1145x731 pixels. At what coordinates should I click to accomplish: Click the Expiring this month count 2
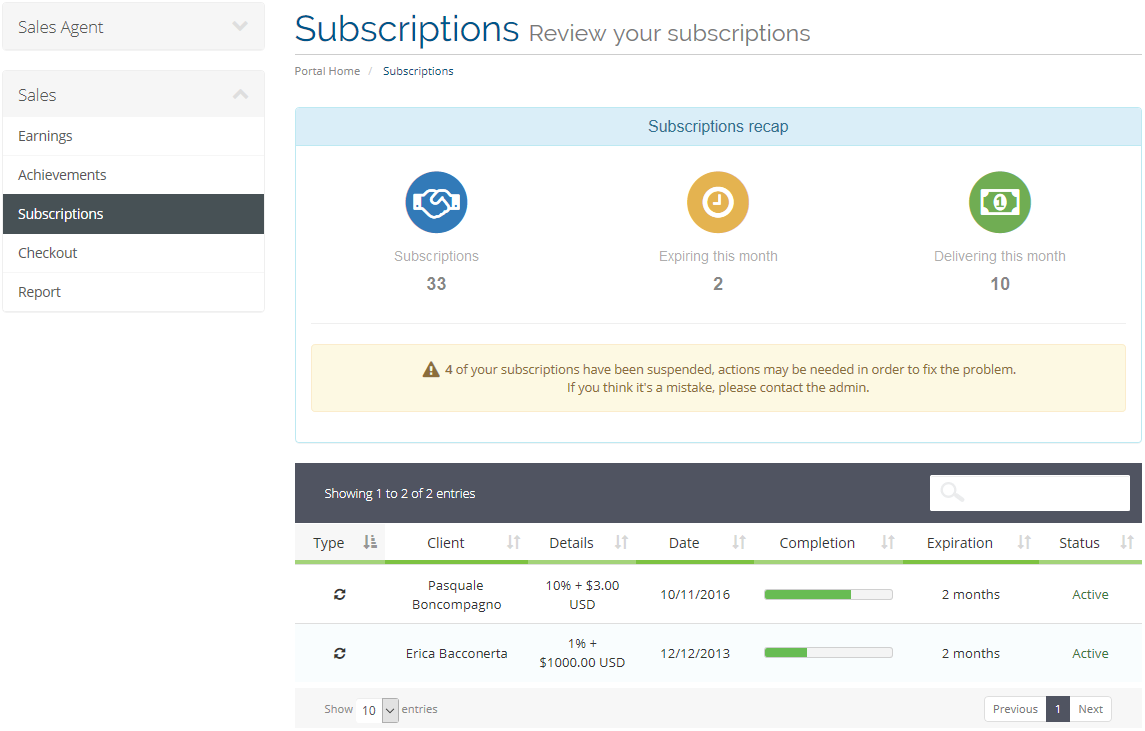point(718,283)
